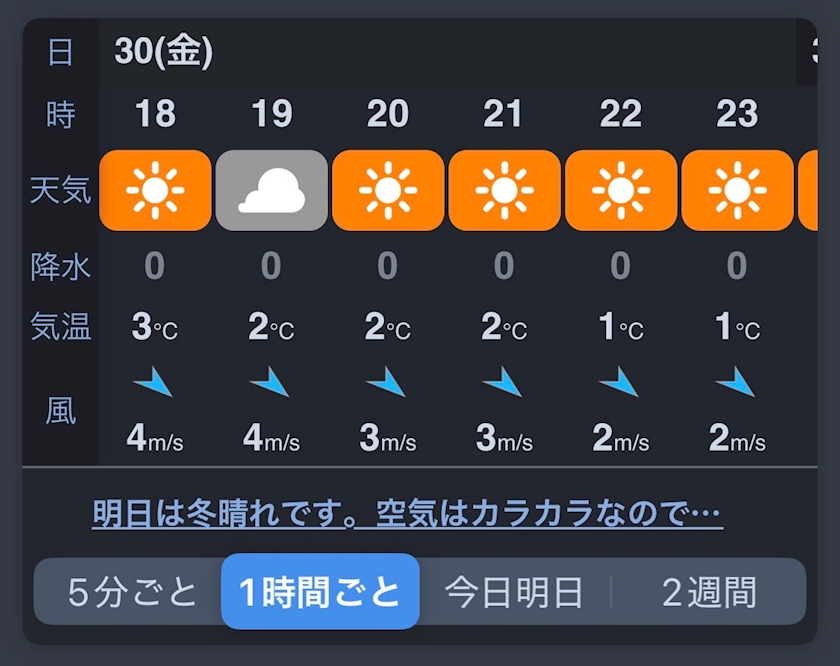Click the wind direction arrow at 18 o'clock
The height and width of the screenshot is (666, 840).
153,381
